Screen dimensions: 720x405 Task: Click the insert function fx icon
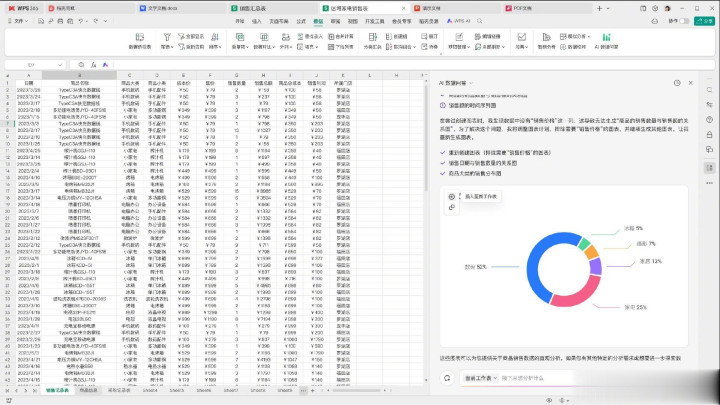click(x=93, y=65)
